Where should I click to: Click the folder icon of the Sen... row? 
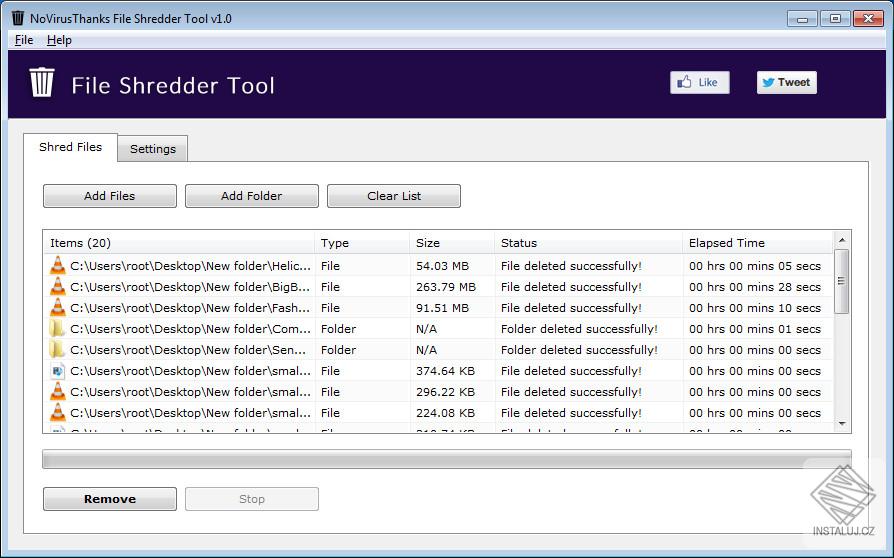57,349
